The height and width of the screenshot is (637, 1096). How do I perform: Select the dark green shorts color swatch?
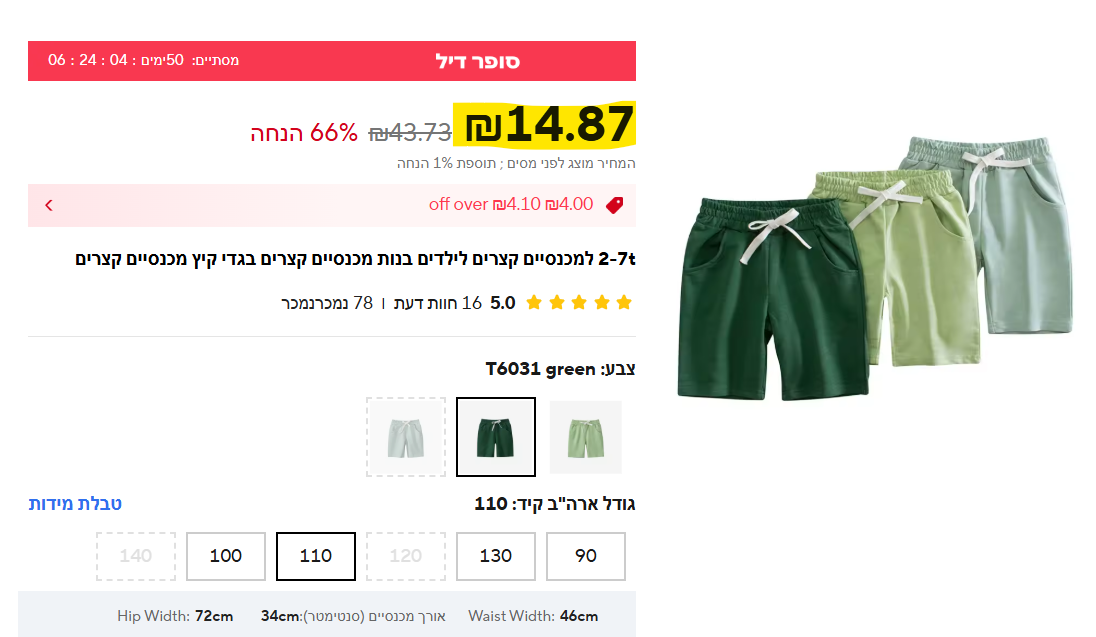pos(496,437)
